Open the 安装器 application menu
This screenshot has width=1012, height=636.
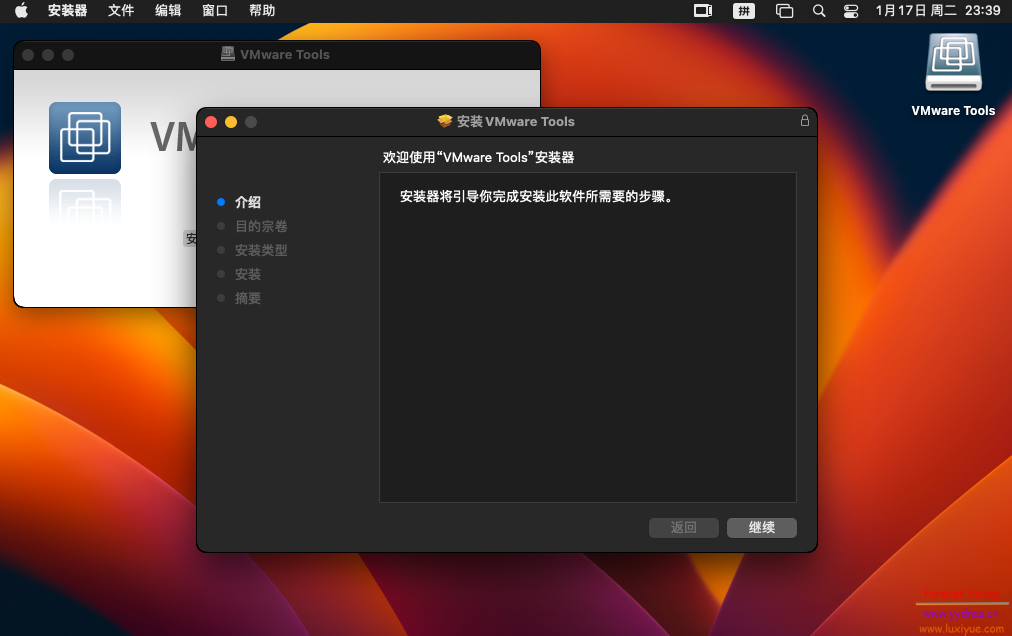point(67,10)
